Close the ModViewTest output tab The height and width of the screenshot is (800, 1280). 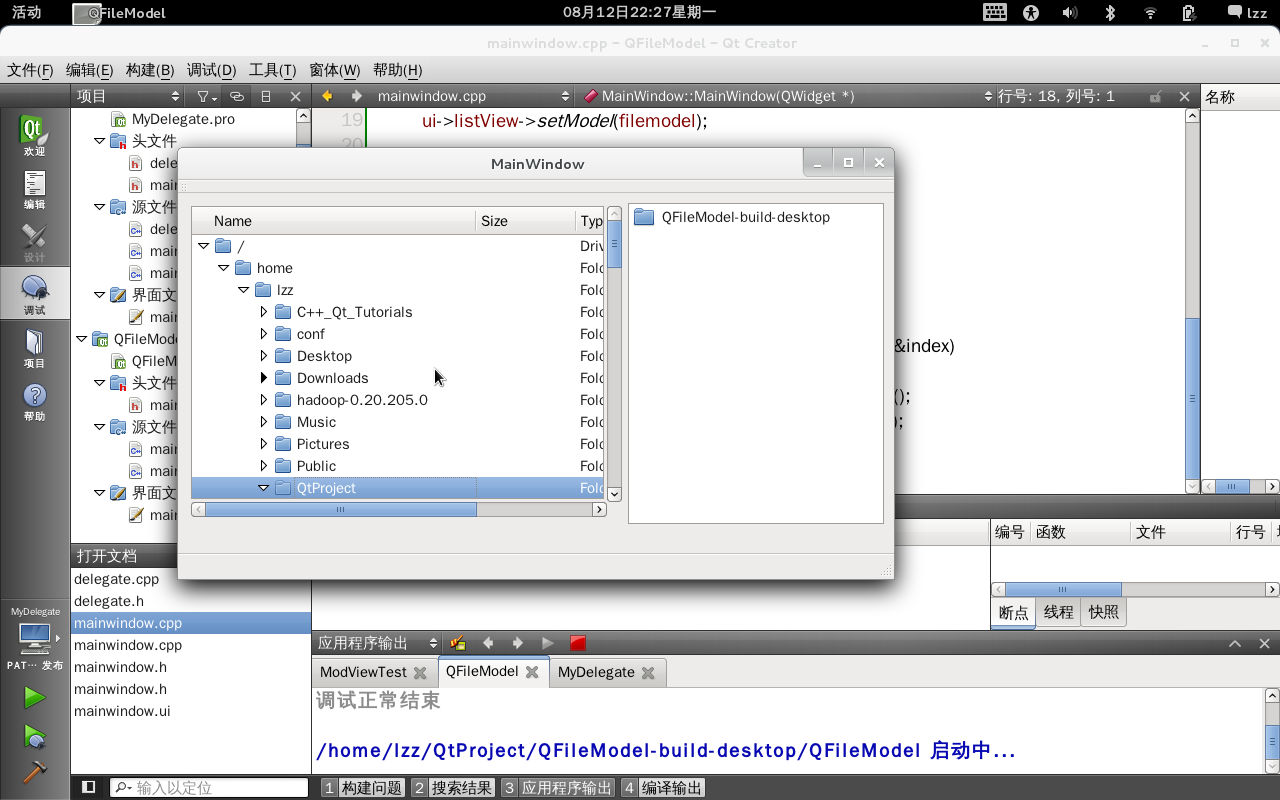(420, 673)
